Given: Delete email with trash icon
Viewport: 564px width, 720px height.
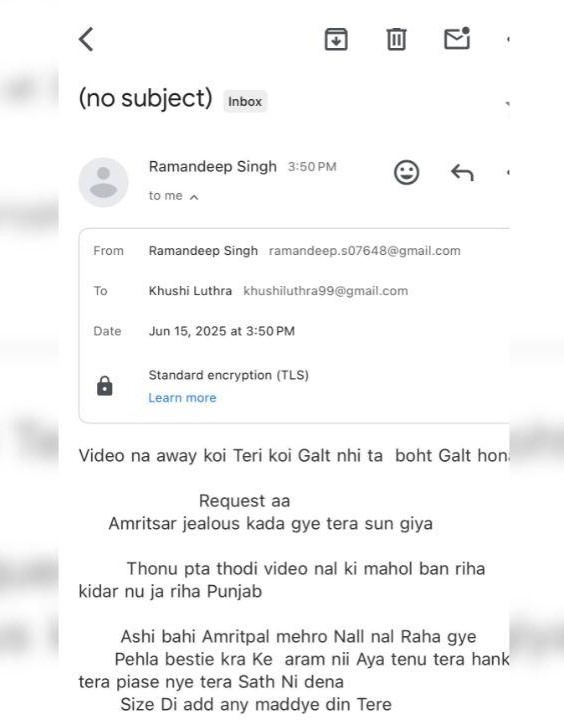Looking at the screenshot, I should point(396,39).
